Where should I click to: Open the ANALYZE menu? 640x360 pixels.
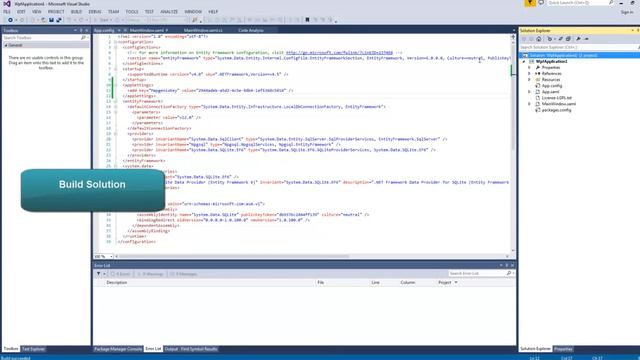pyautogui.click(x=169, y=12)
